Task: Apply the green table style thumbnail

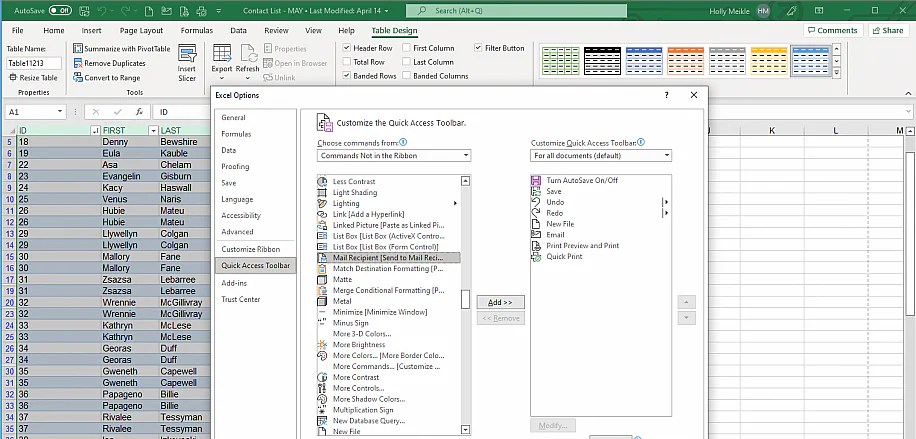Action: [x=561, y=61]
